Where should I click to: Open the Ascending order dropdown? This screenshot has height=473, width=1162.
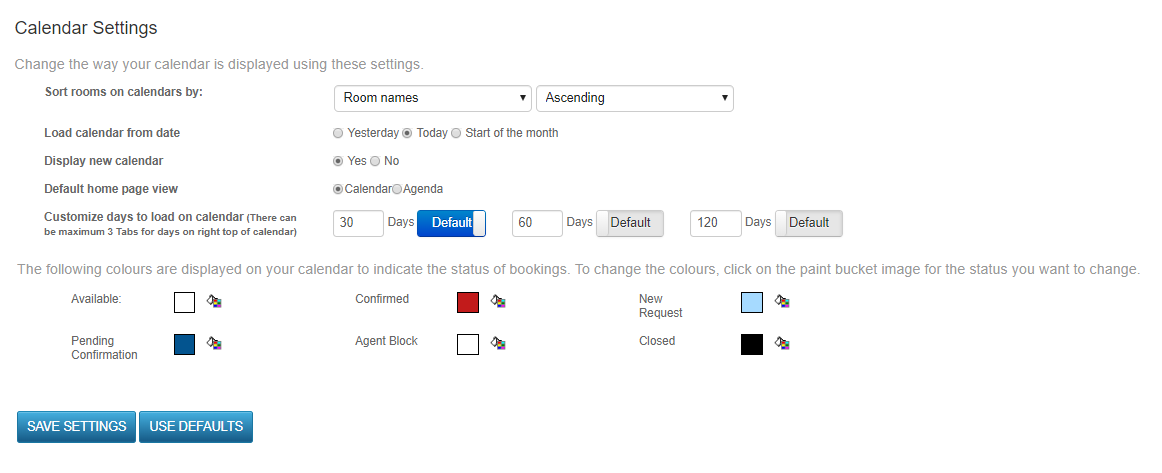coord(634,98)
